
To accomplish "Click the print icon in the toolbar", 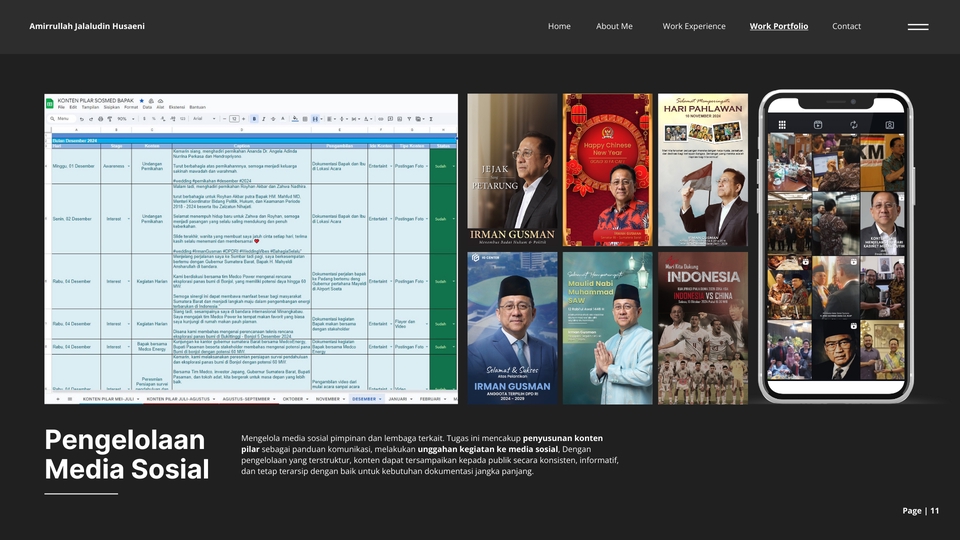I will [x=100, y=119].
